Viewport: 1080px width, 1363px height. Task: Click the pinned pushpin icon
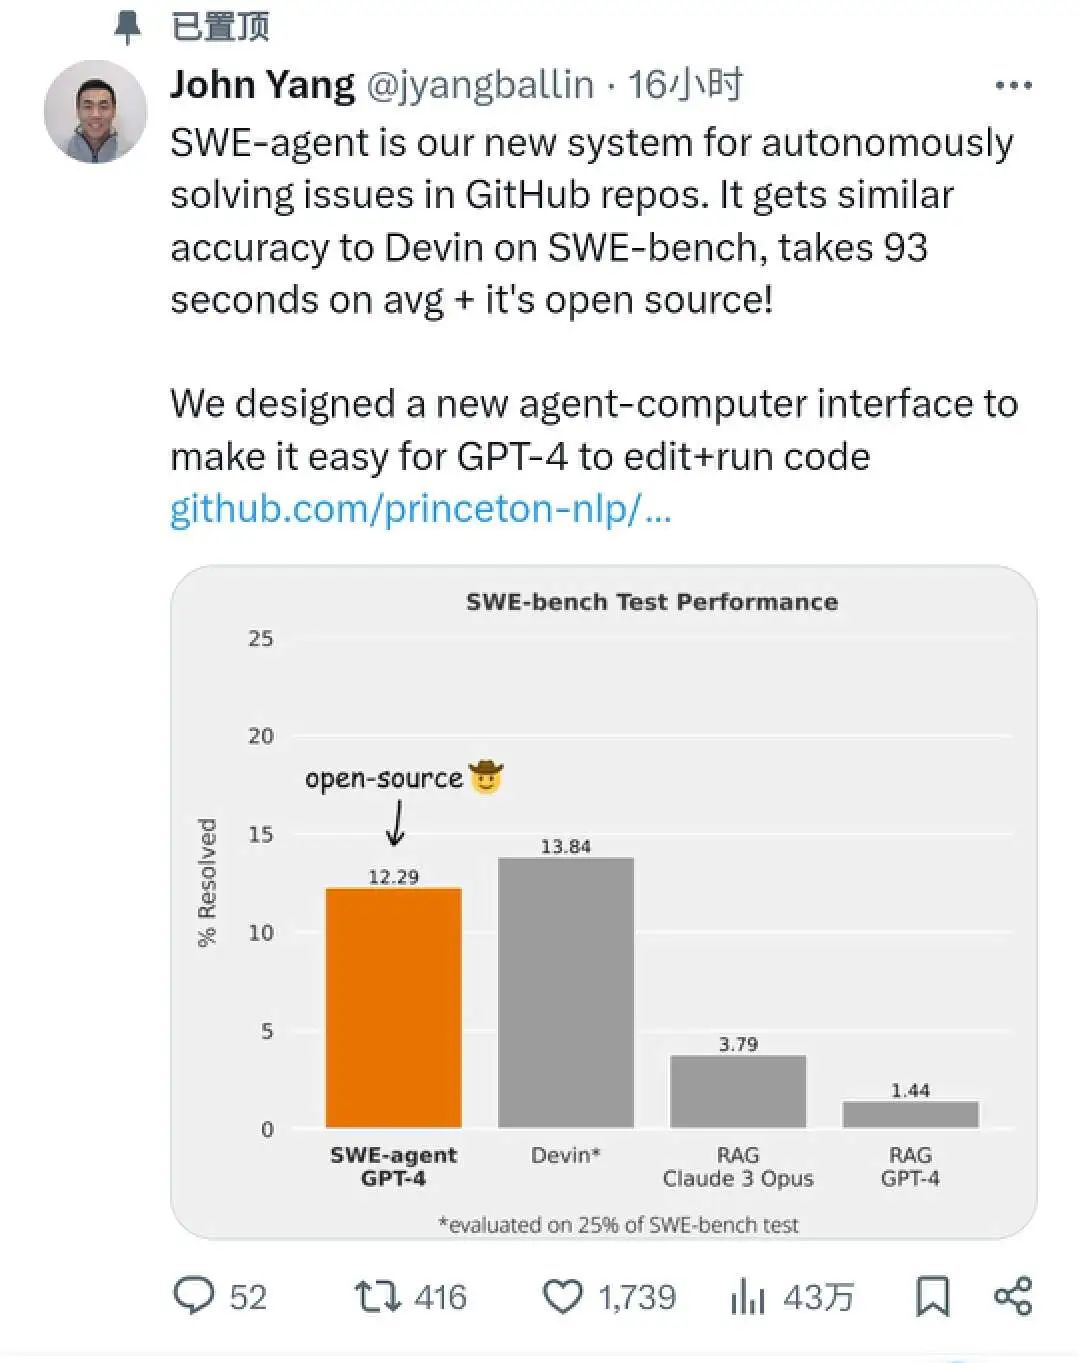[127, 27]
